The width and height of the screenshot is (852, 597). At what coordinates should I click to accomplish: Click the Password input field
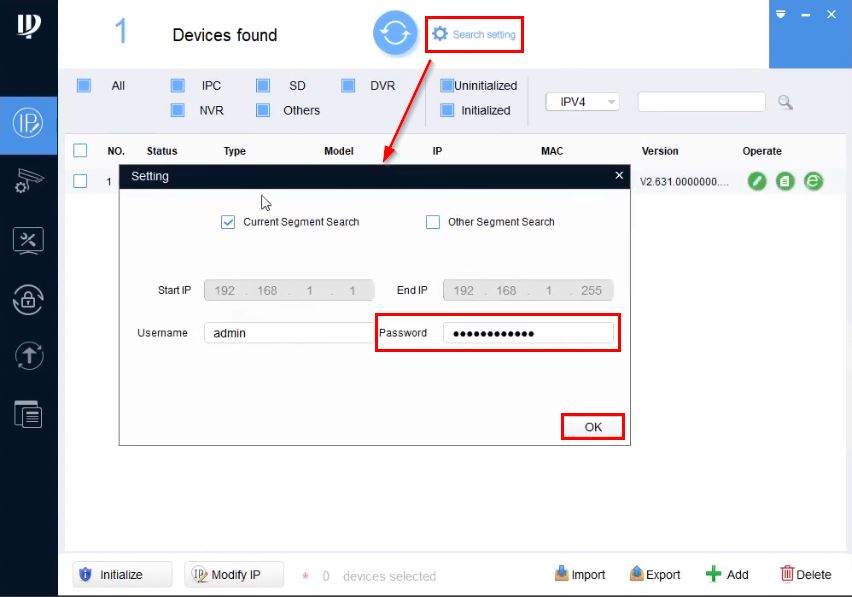point(528,333)
